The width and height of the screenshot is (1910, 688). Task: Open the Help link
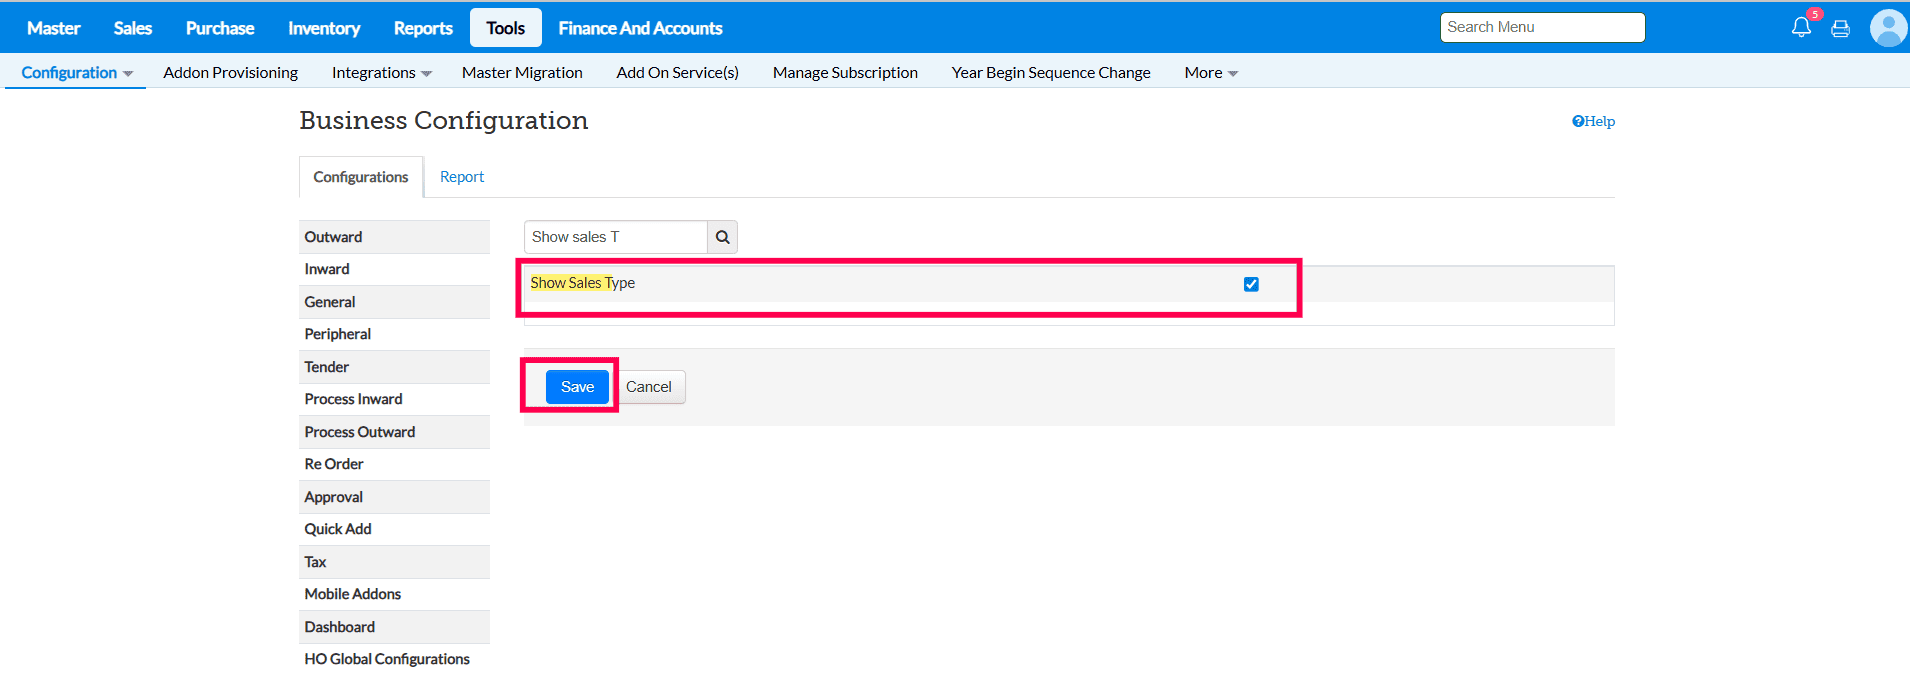click(x=1593, y=121)
